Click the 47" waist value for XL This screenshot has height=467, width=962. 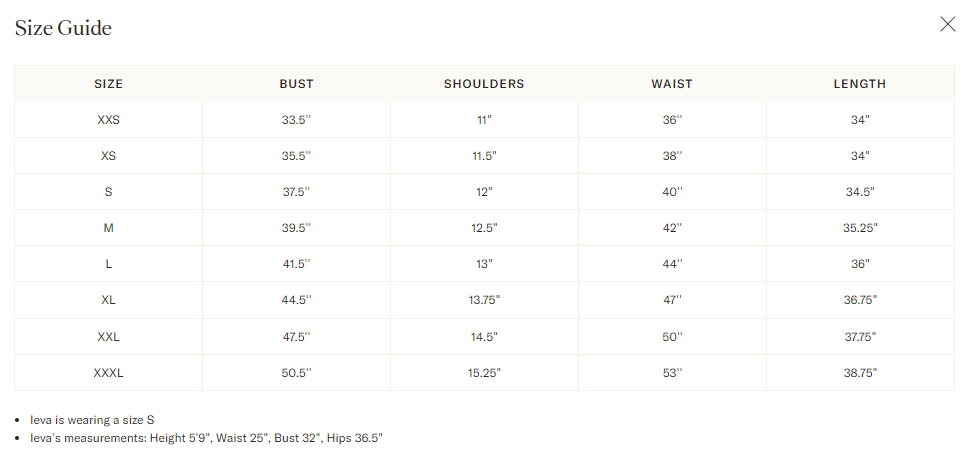671,300
